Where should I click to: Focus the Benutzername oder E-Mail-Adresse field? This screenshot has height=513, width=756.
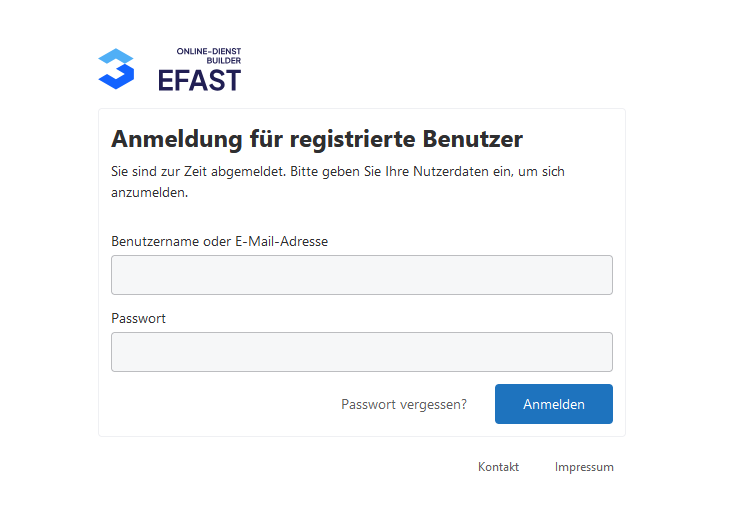361,275
